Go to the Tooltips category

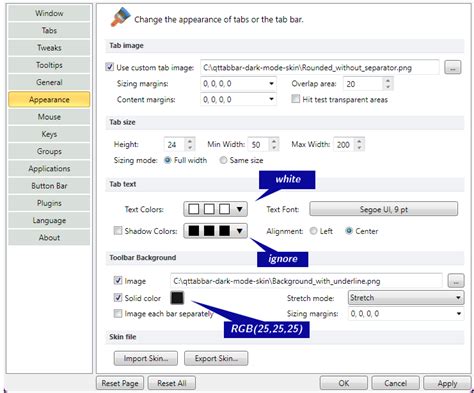tap(49, 65)
